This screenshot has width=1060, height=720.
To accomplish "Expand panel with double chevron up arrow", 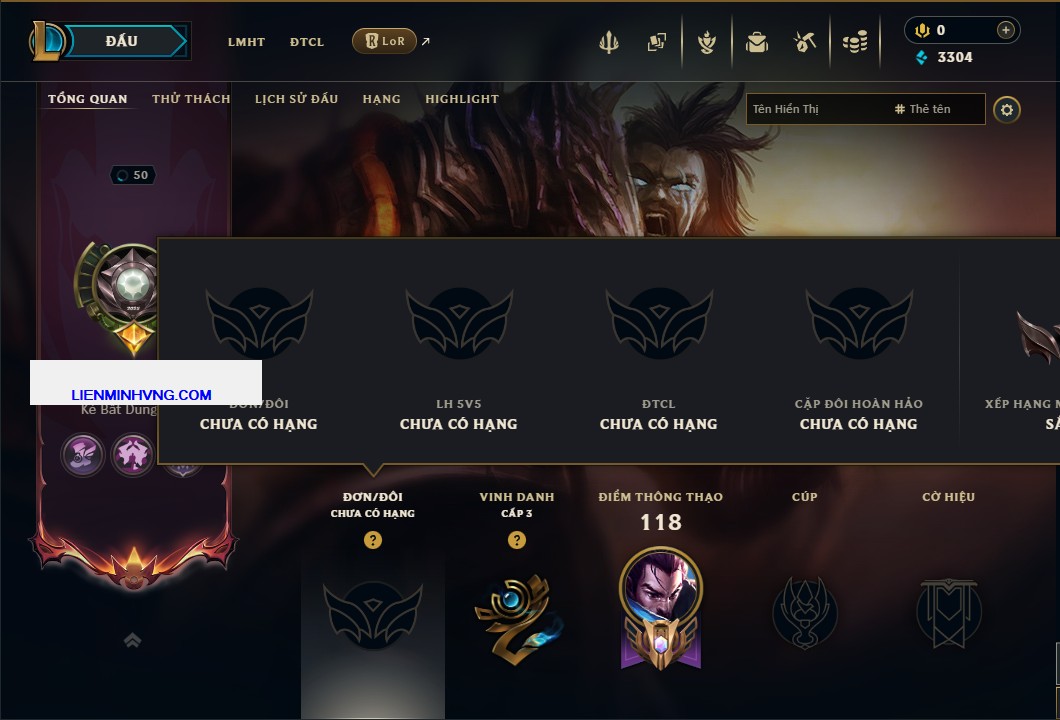I will pyautogui.click(x=132, y=640).
